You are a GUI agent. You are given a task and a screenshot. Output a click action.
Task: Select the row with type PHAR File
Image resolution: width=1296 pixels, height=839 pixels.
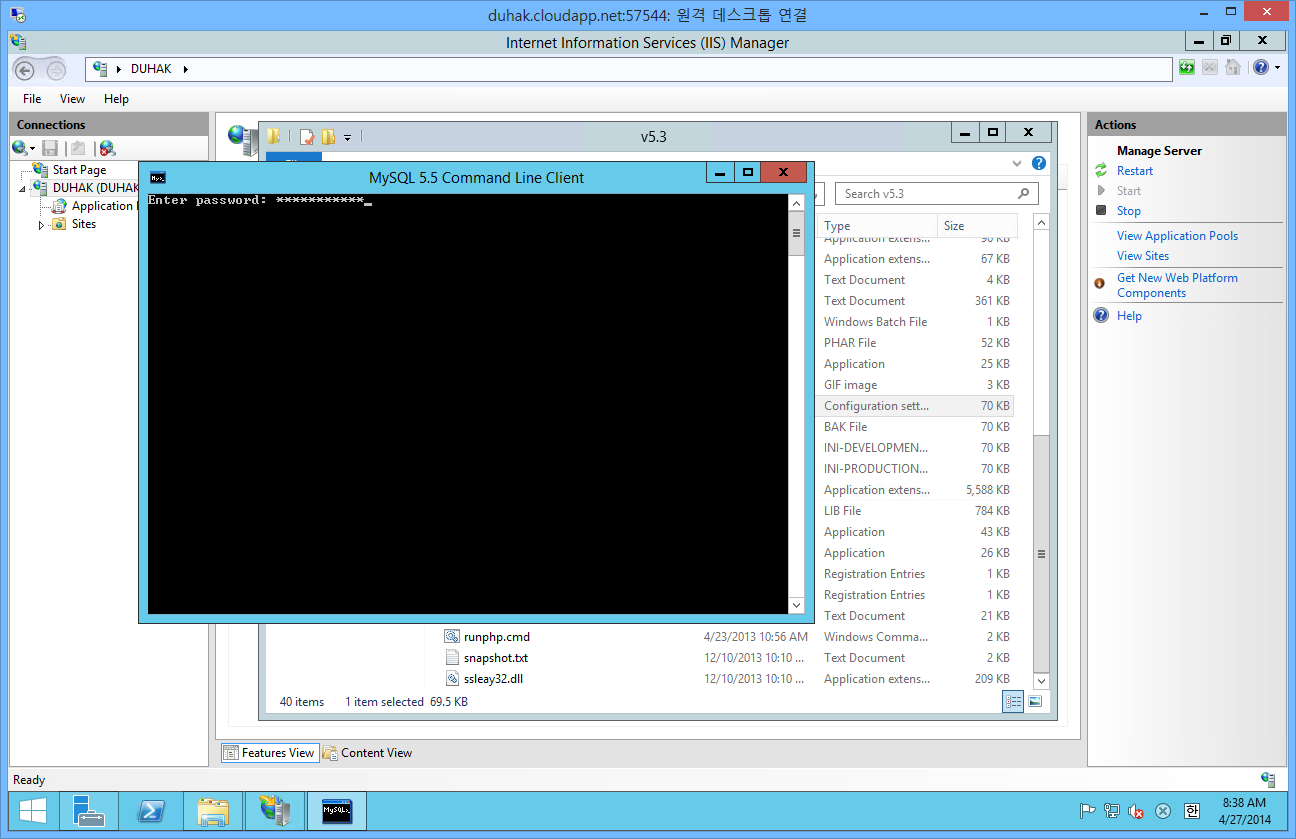click(915, 343)
